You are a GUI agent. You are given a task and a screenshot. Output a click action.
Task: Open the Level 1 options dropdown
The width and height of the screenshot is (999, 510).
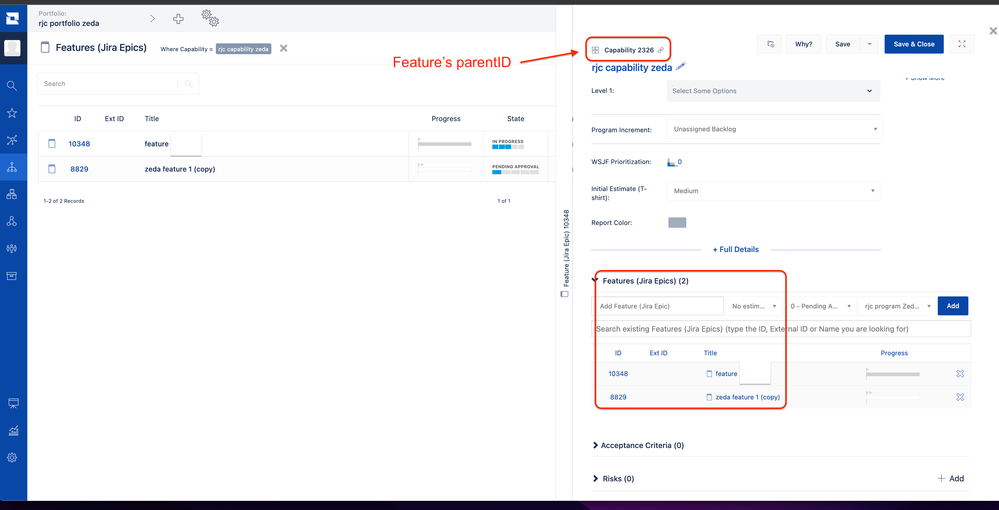point(773,91)
